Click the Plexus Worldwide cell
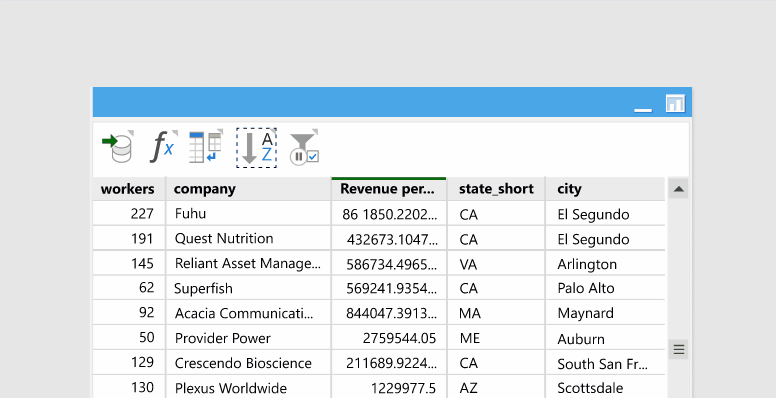The image size is (776, 398). [248, 387]
